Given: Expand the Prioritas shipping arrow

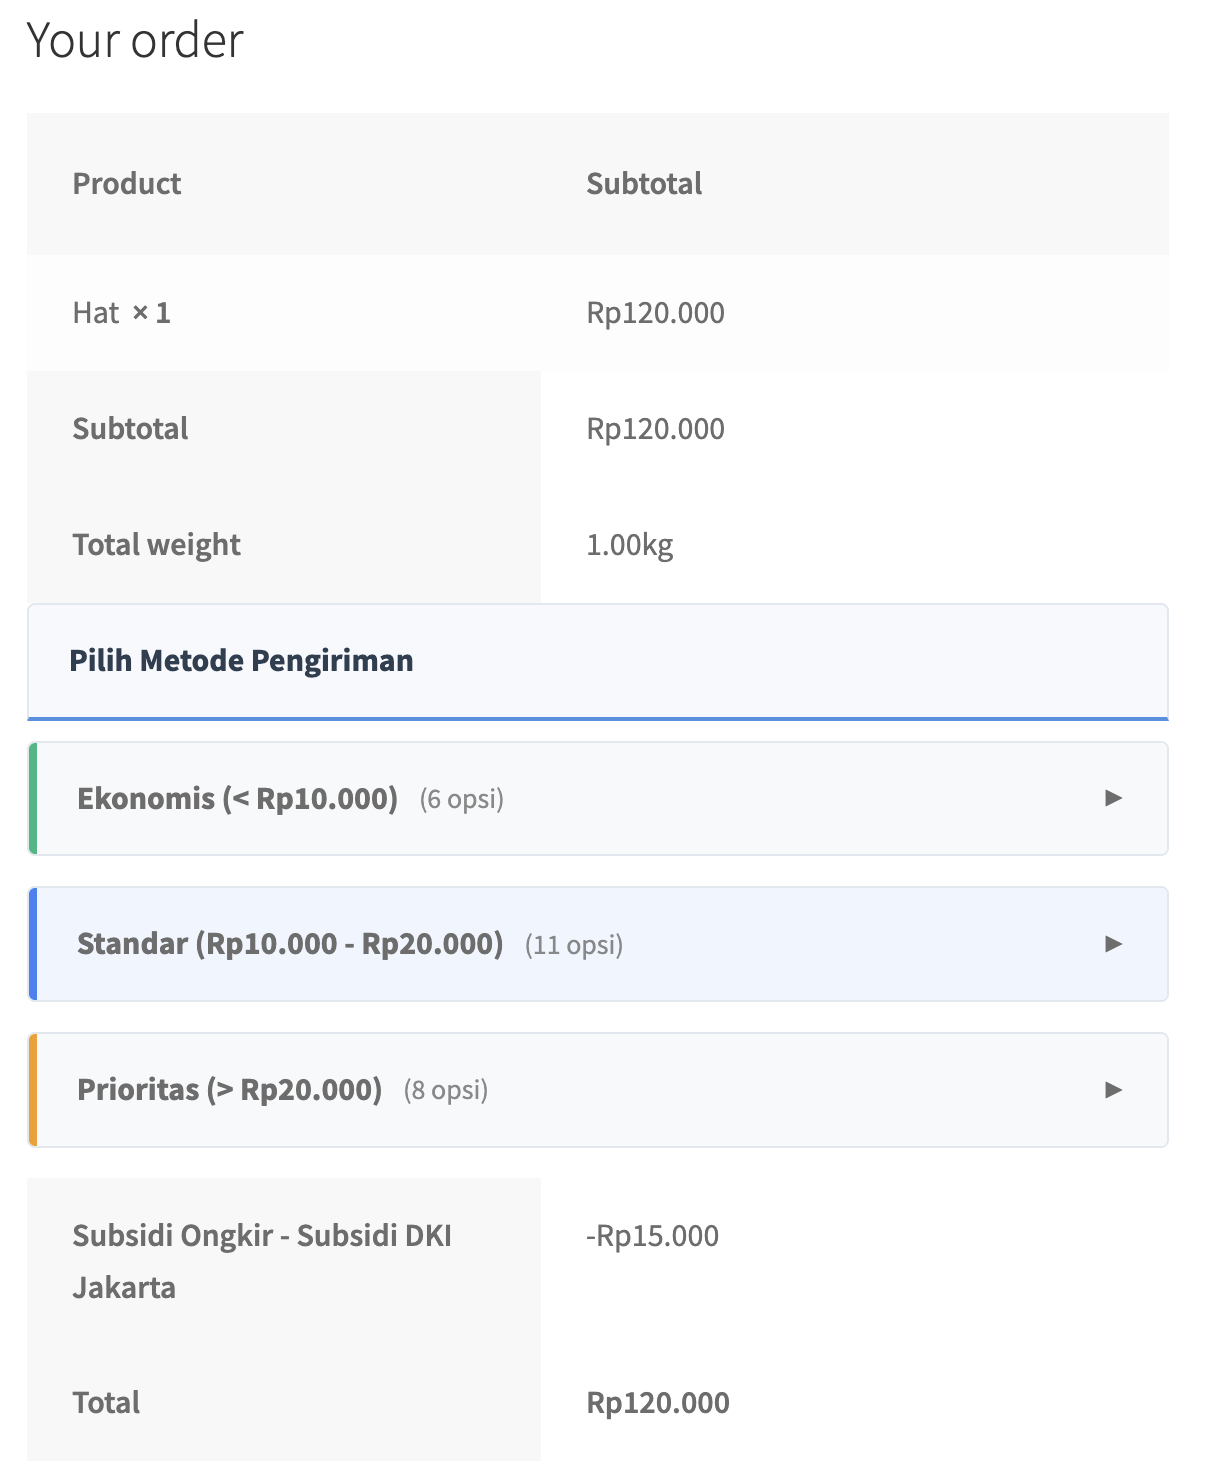Looking at the screenshot, I should click(x=1113, y=1090).
